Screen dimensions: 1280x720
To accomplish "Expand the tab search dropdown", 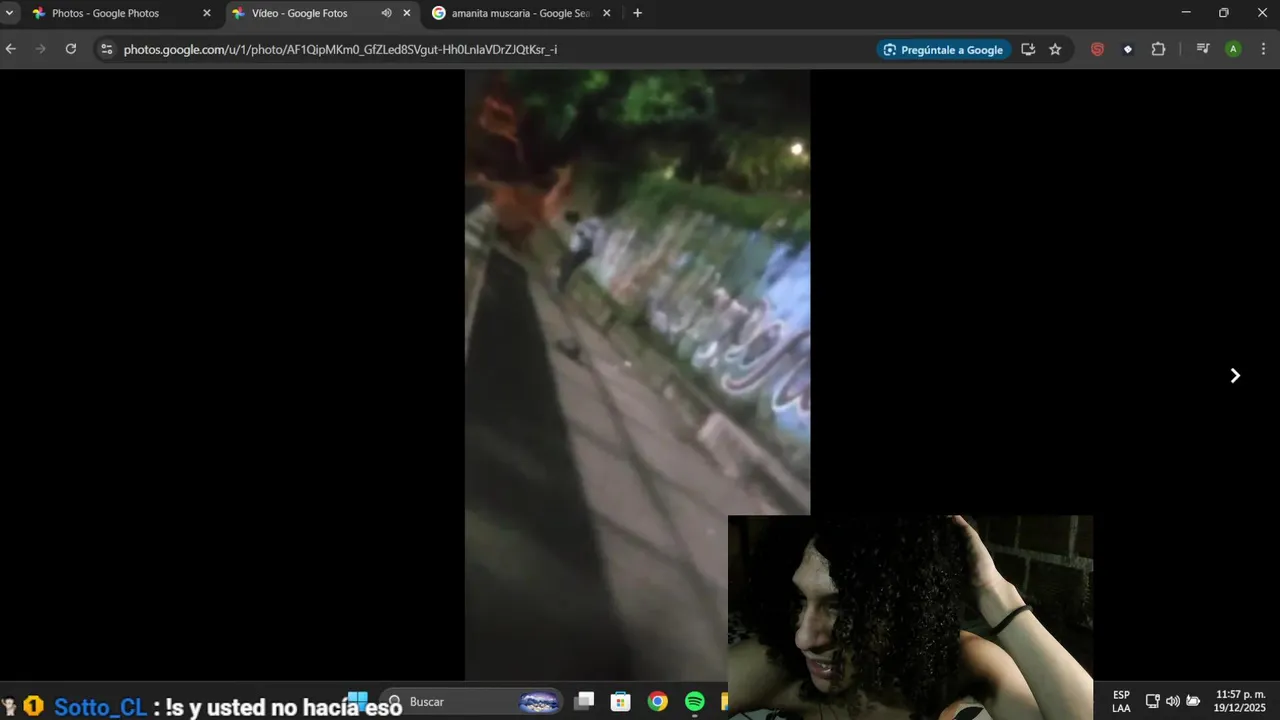I will (9, 13).
